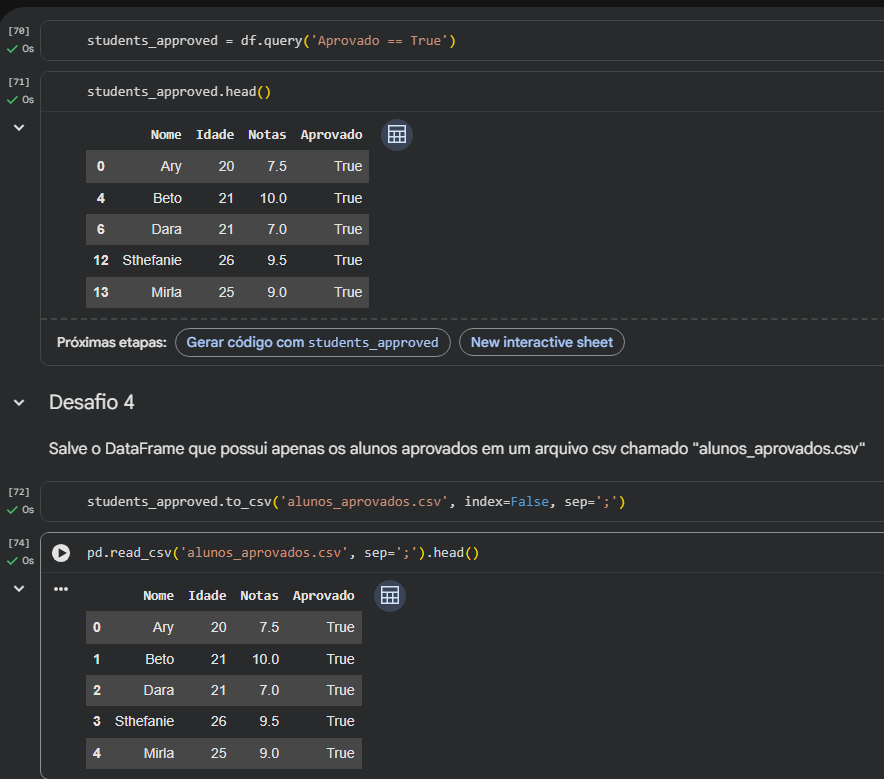This screenshot has height=779, width=884.
Task: Click the Ary cell in the first table
Action: (171, 167)
